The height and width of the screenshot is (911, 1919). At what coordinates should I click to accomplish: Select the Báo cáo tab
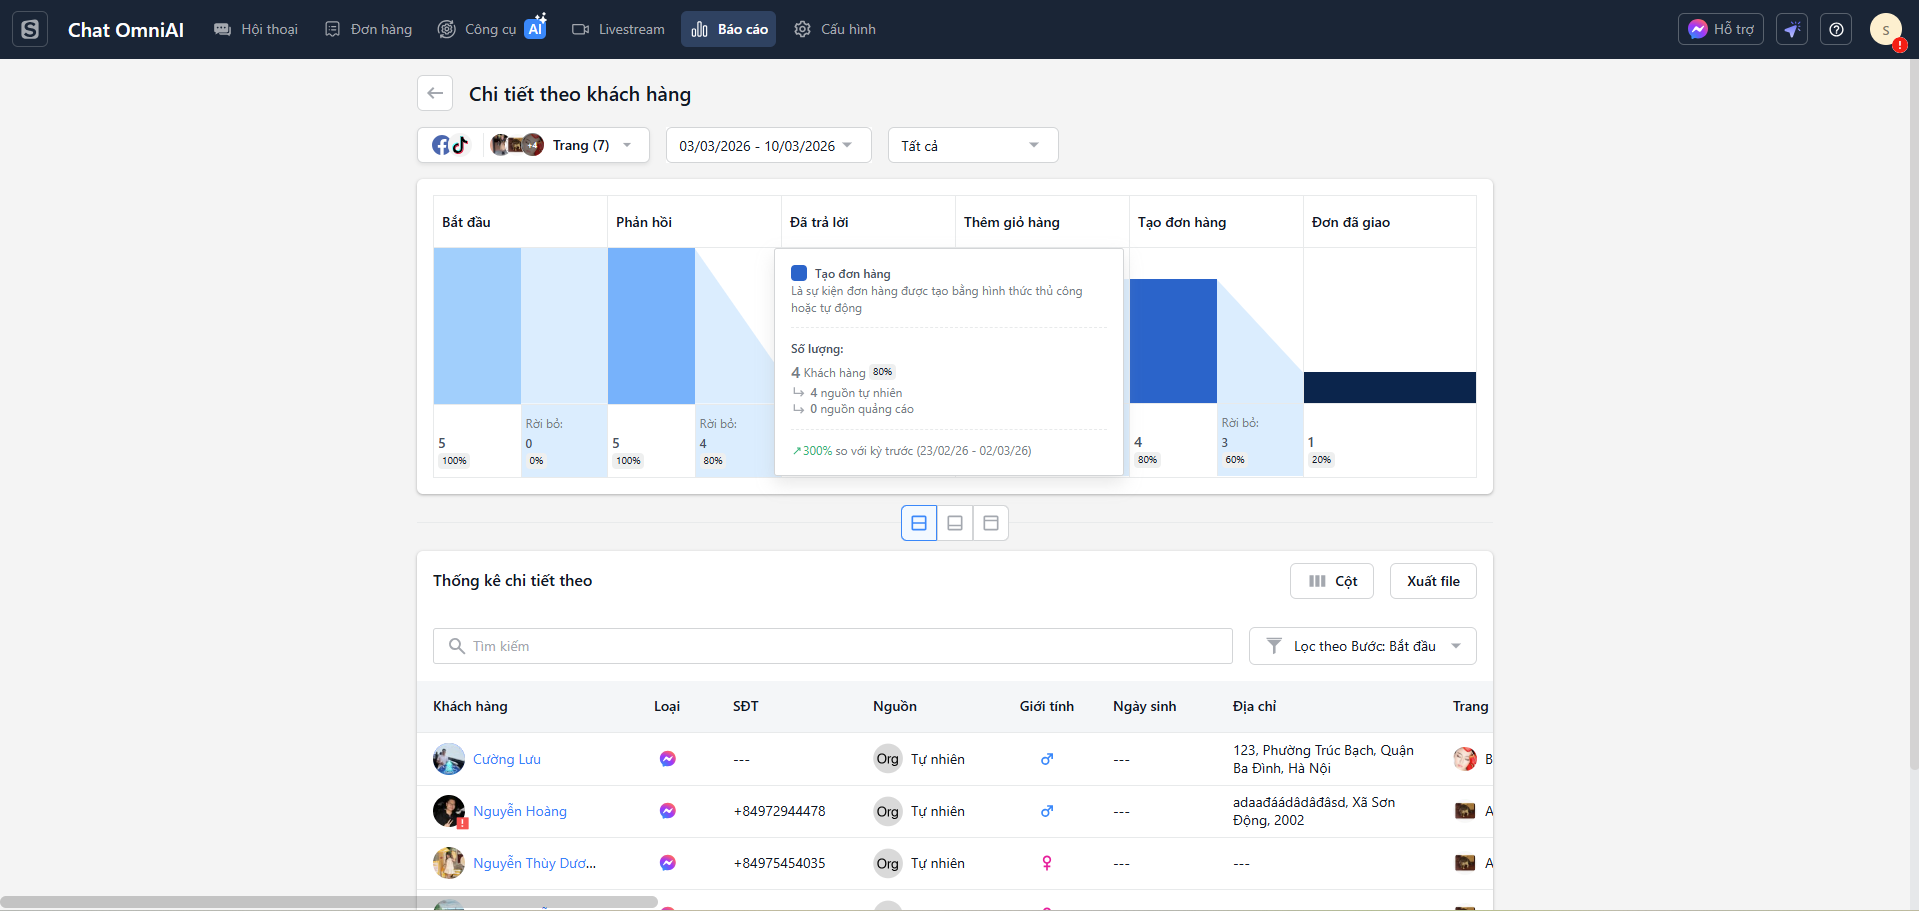click(729, 29)
